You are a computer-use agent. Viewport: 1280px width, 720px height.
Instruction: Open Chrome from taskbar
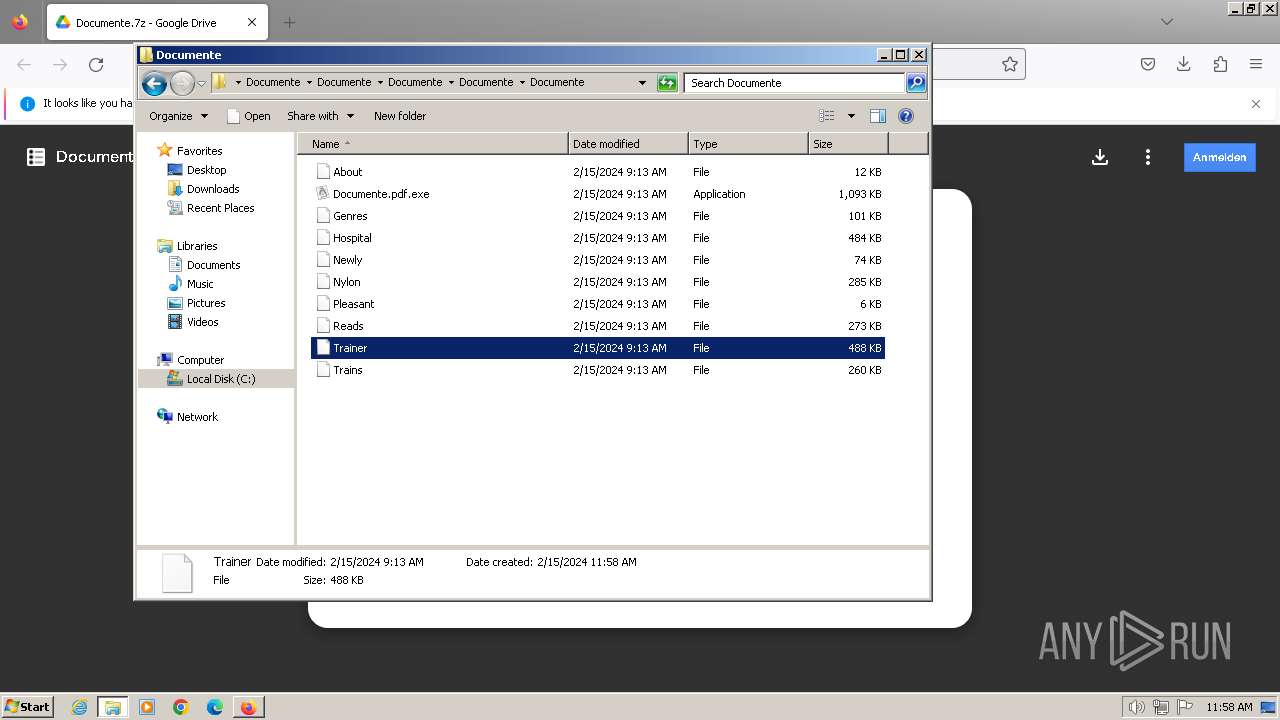[x=181, y=707]
